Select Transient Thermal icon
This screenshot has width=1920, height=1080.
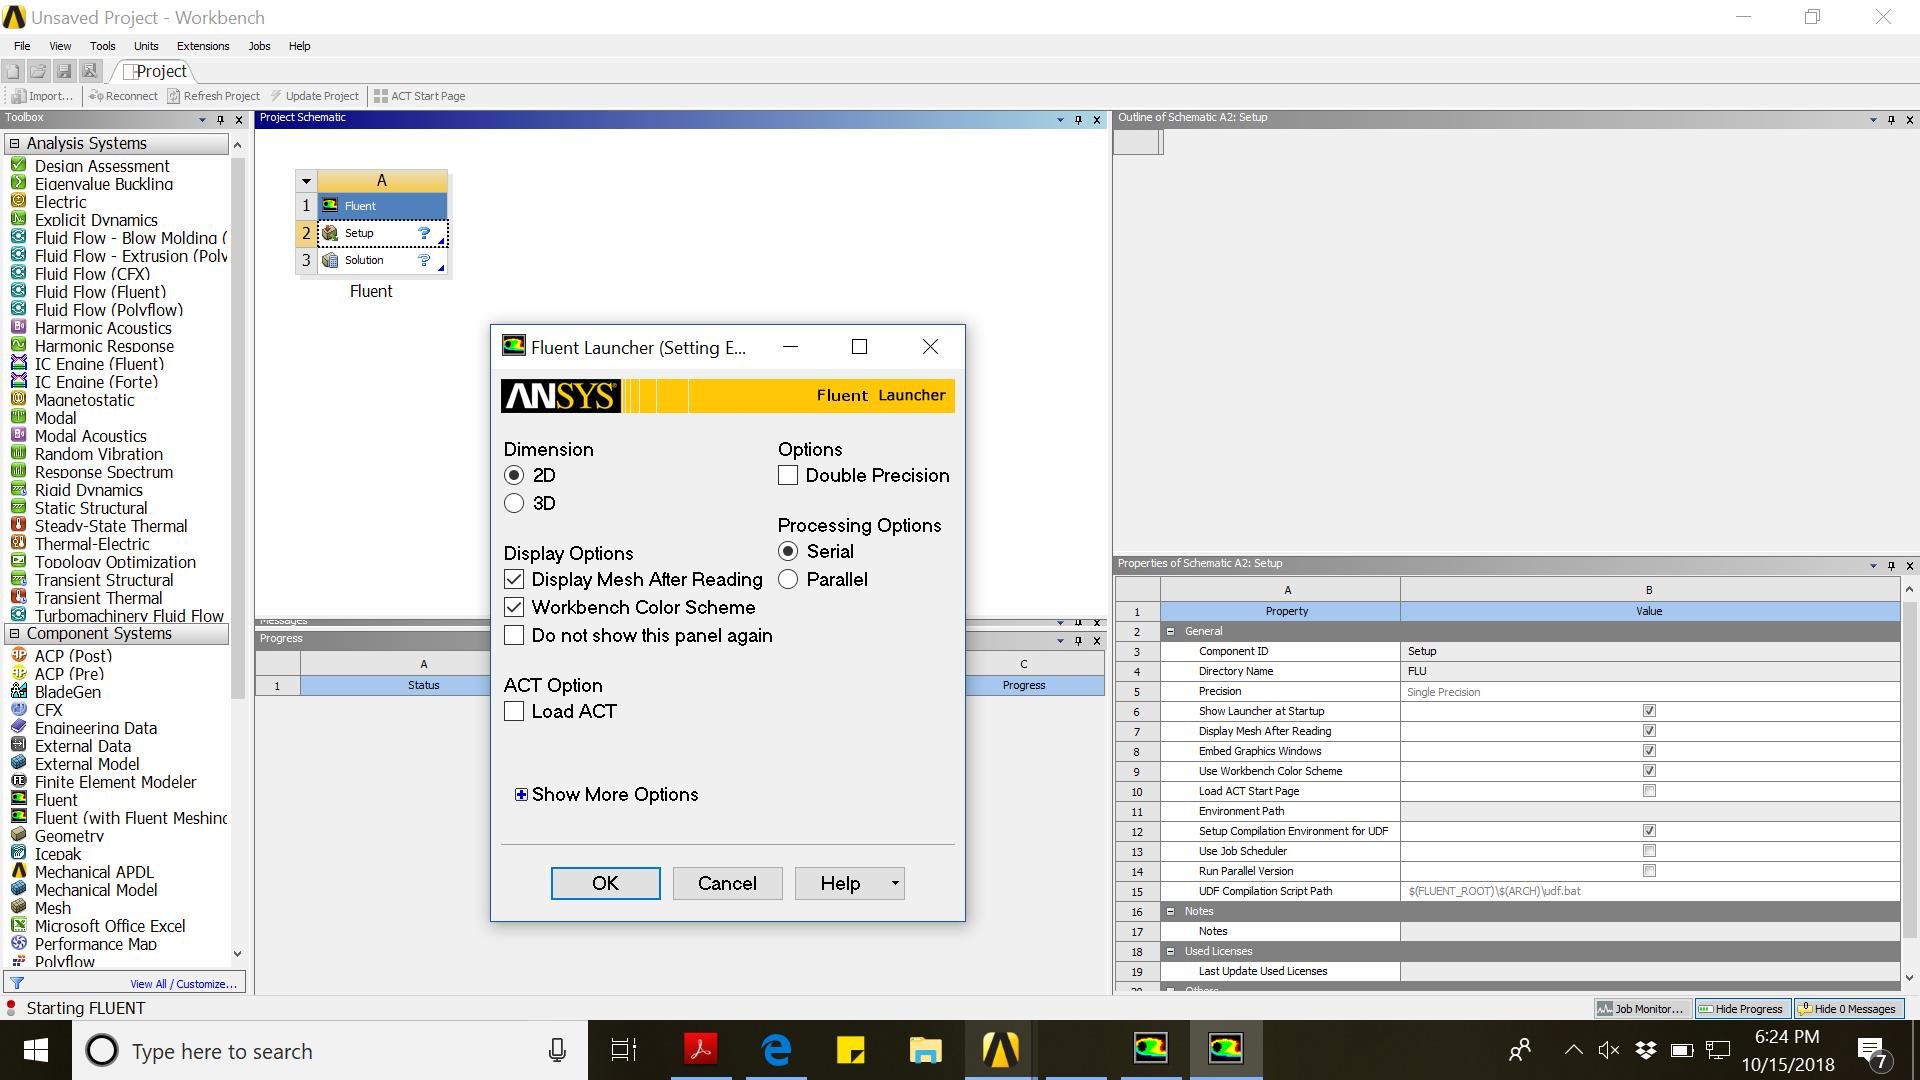pos(18,597)
